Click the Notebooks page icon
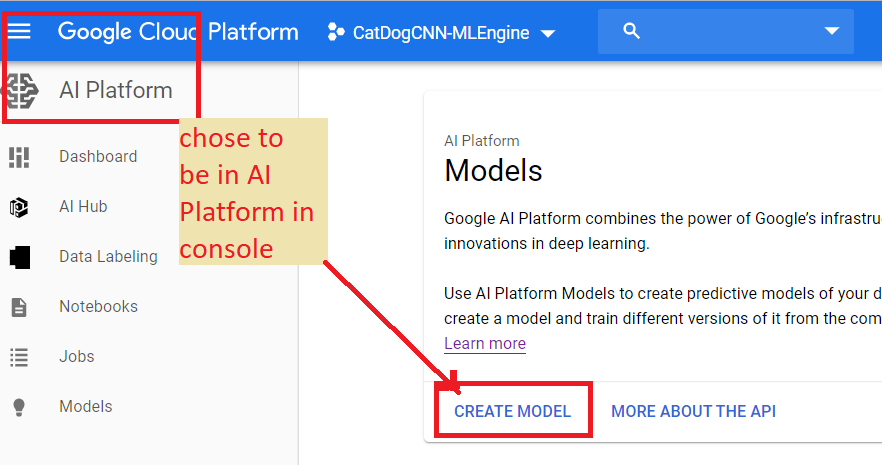 19,307
